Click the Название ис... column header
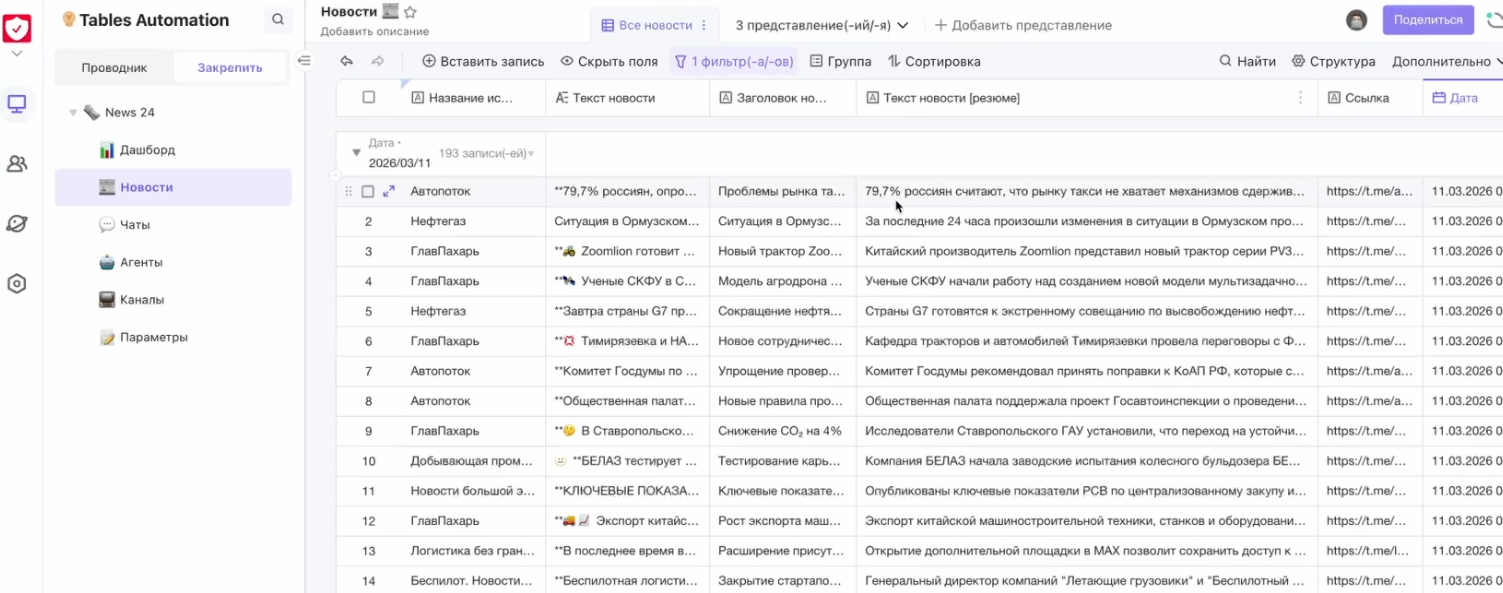This screenshot has height=593, width=1503. (471, 98)
